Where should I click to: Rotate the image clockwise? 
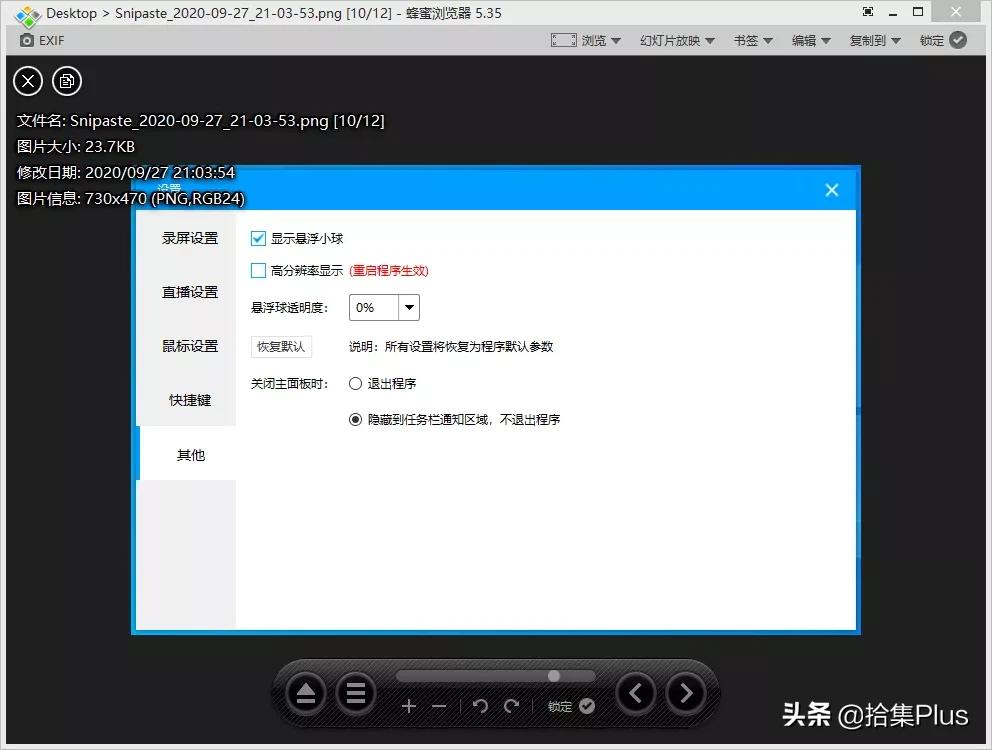click(513, 707)
